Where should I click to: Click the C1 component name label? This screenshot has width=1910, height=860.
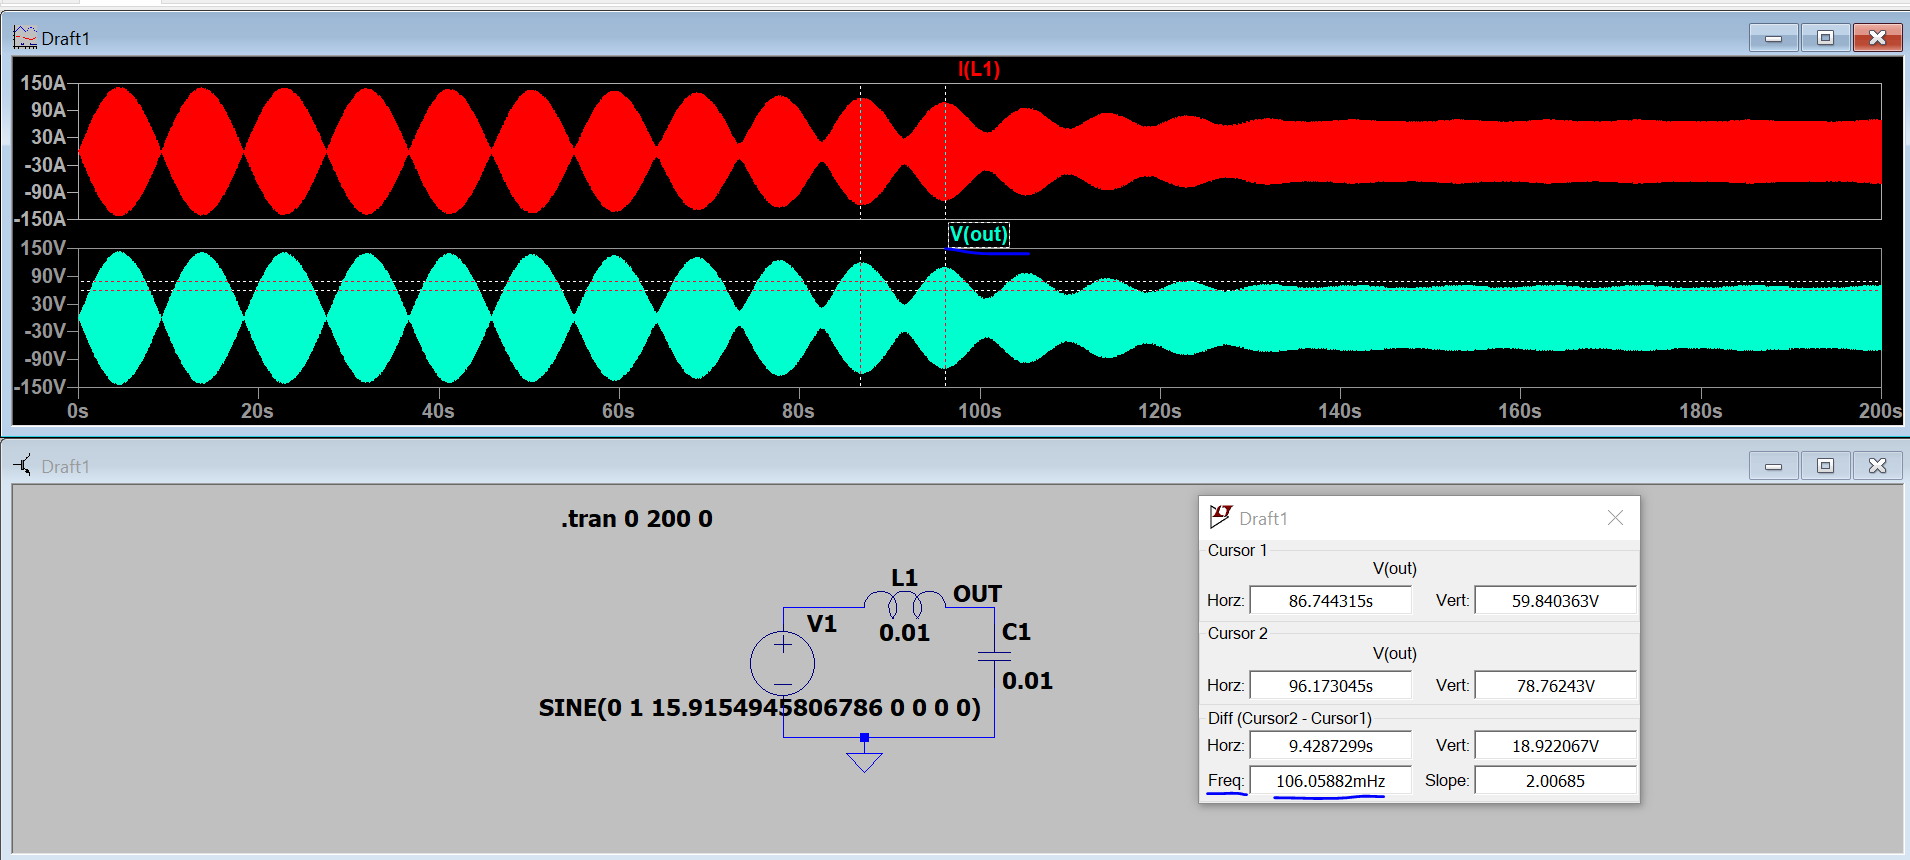pyautogui.click(x=1016, y=631)
